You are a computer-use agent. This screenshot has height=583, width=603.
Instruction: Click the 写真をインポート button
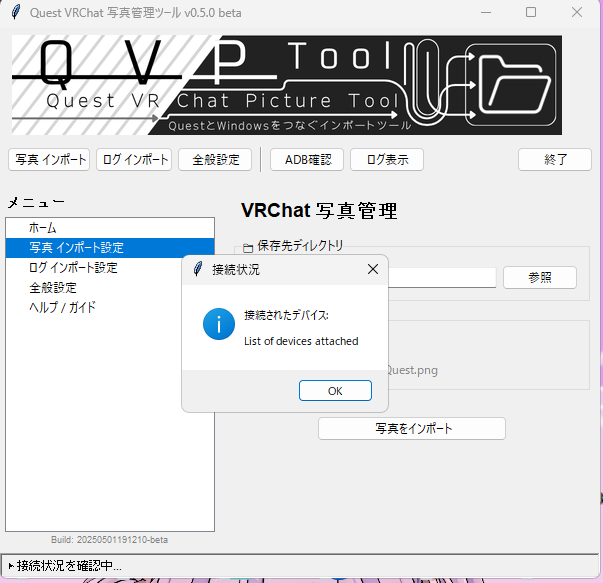(x=412, y=428)
